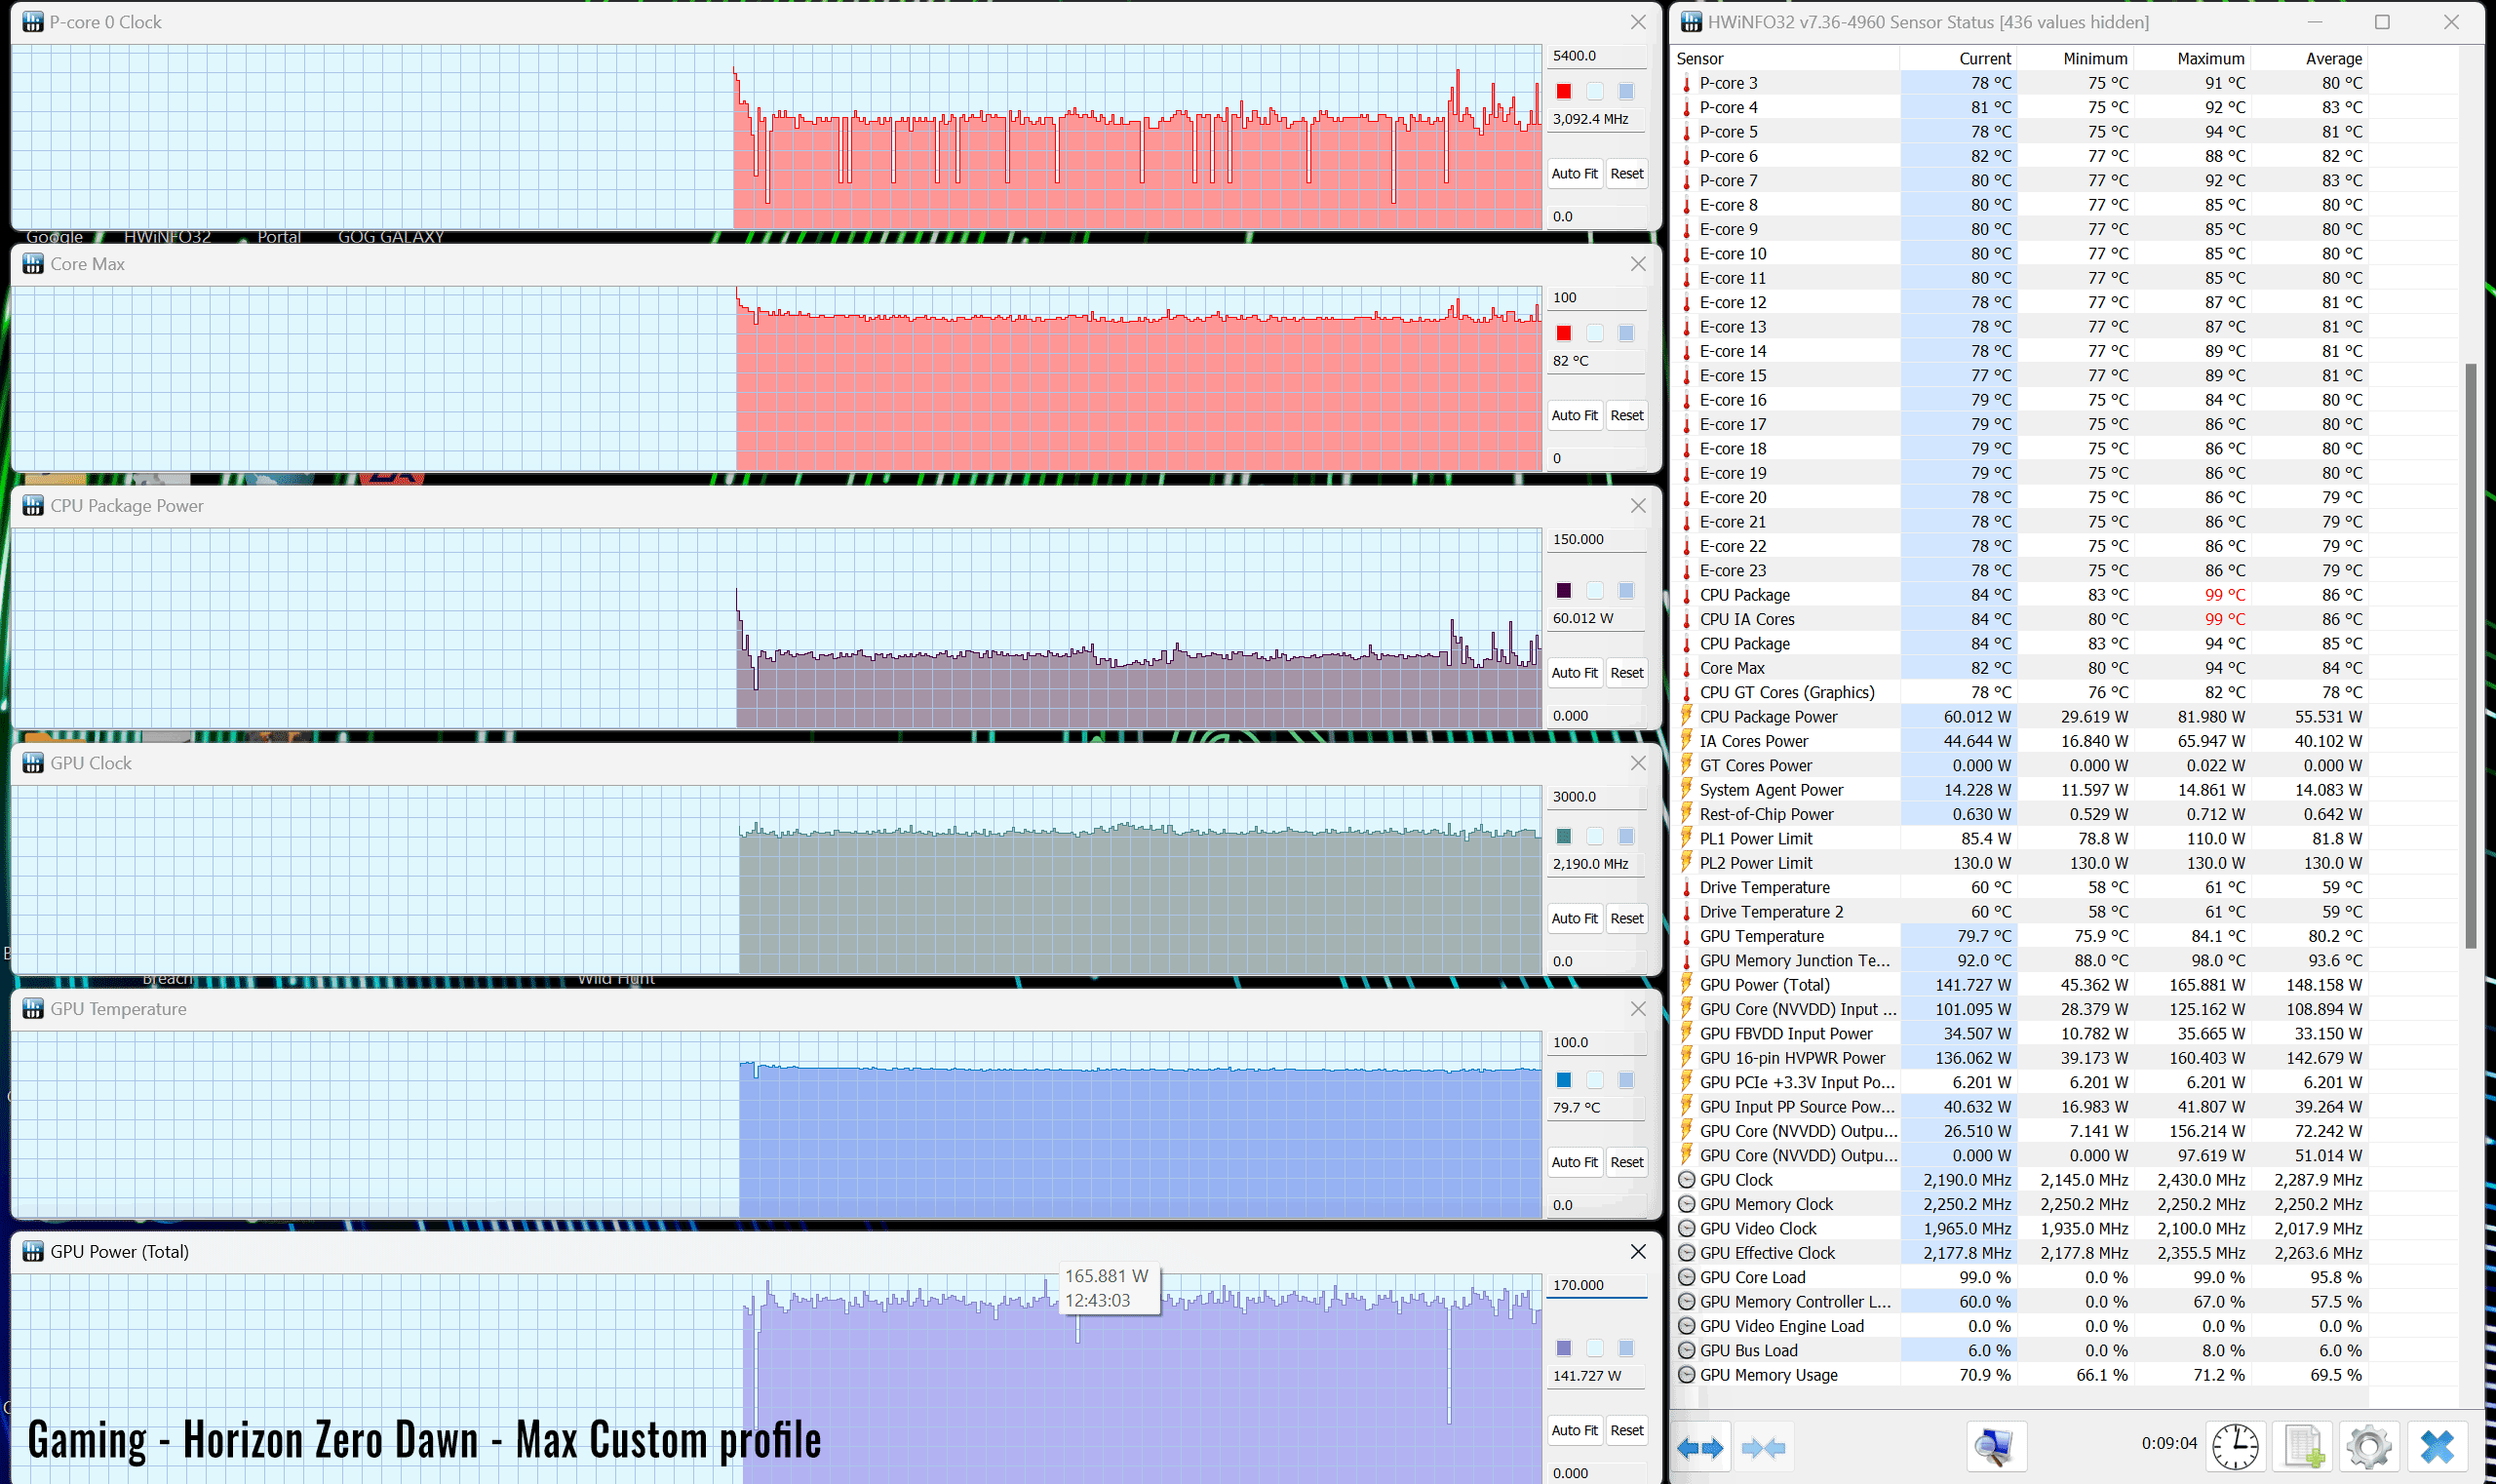Select the GPU Effective Clock row
The width and height of the screenshot is (2496, 1484).
click(2020, 1253)
